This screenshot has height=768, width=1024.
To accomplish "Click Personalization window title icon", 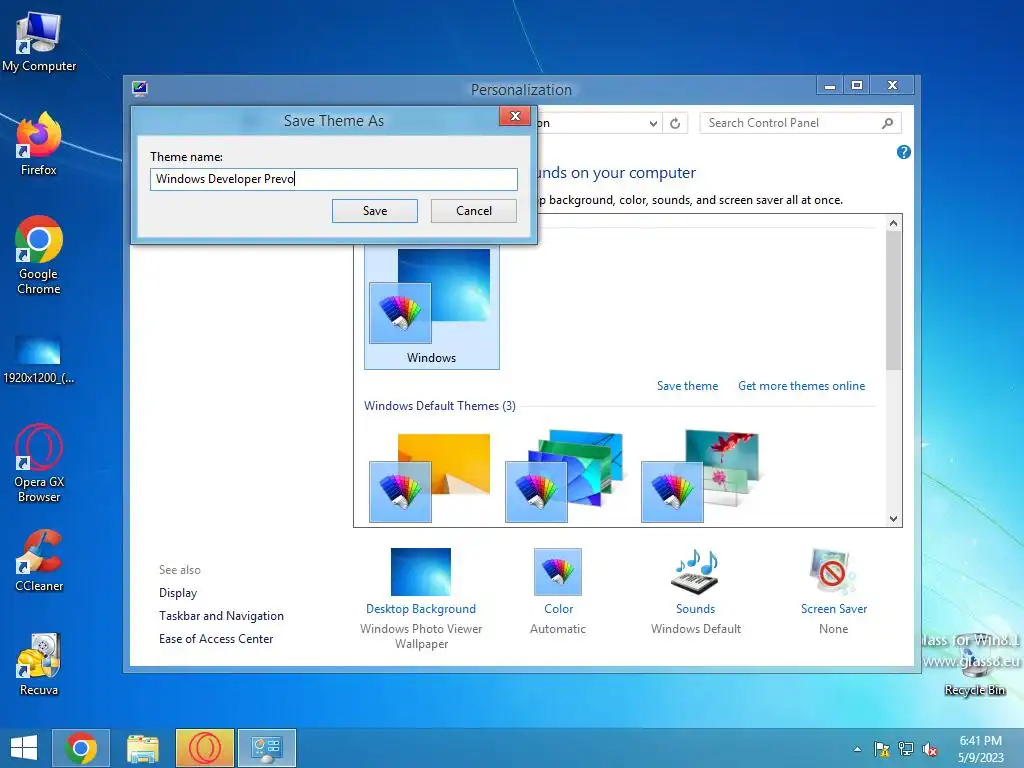I will (x=140, y=88).
